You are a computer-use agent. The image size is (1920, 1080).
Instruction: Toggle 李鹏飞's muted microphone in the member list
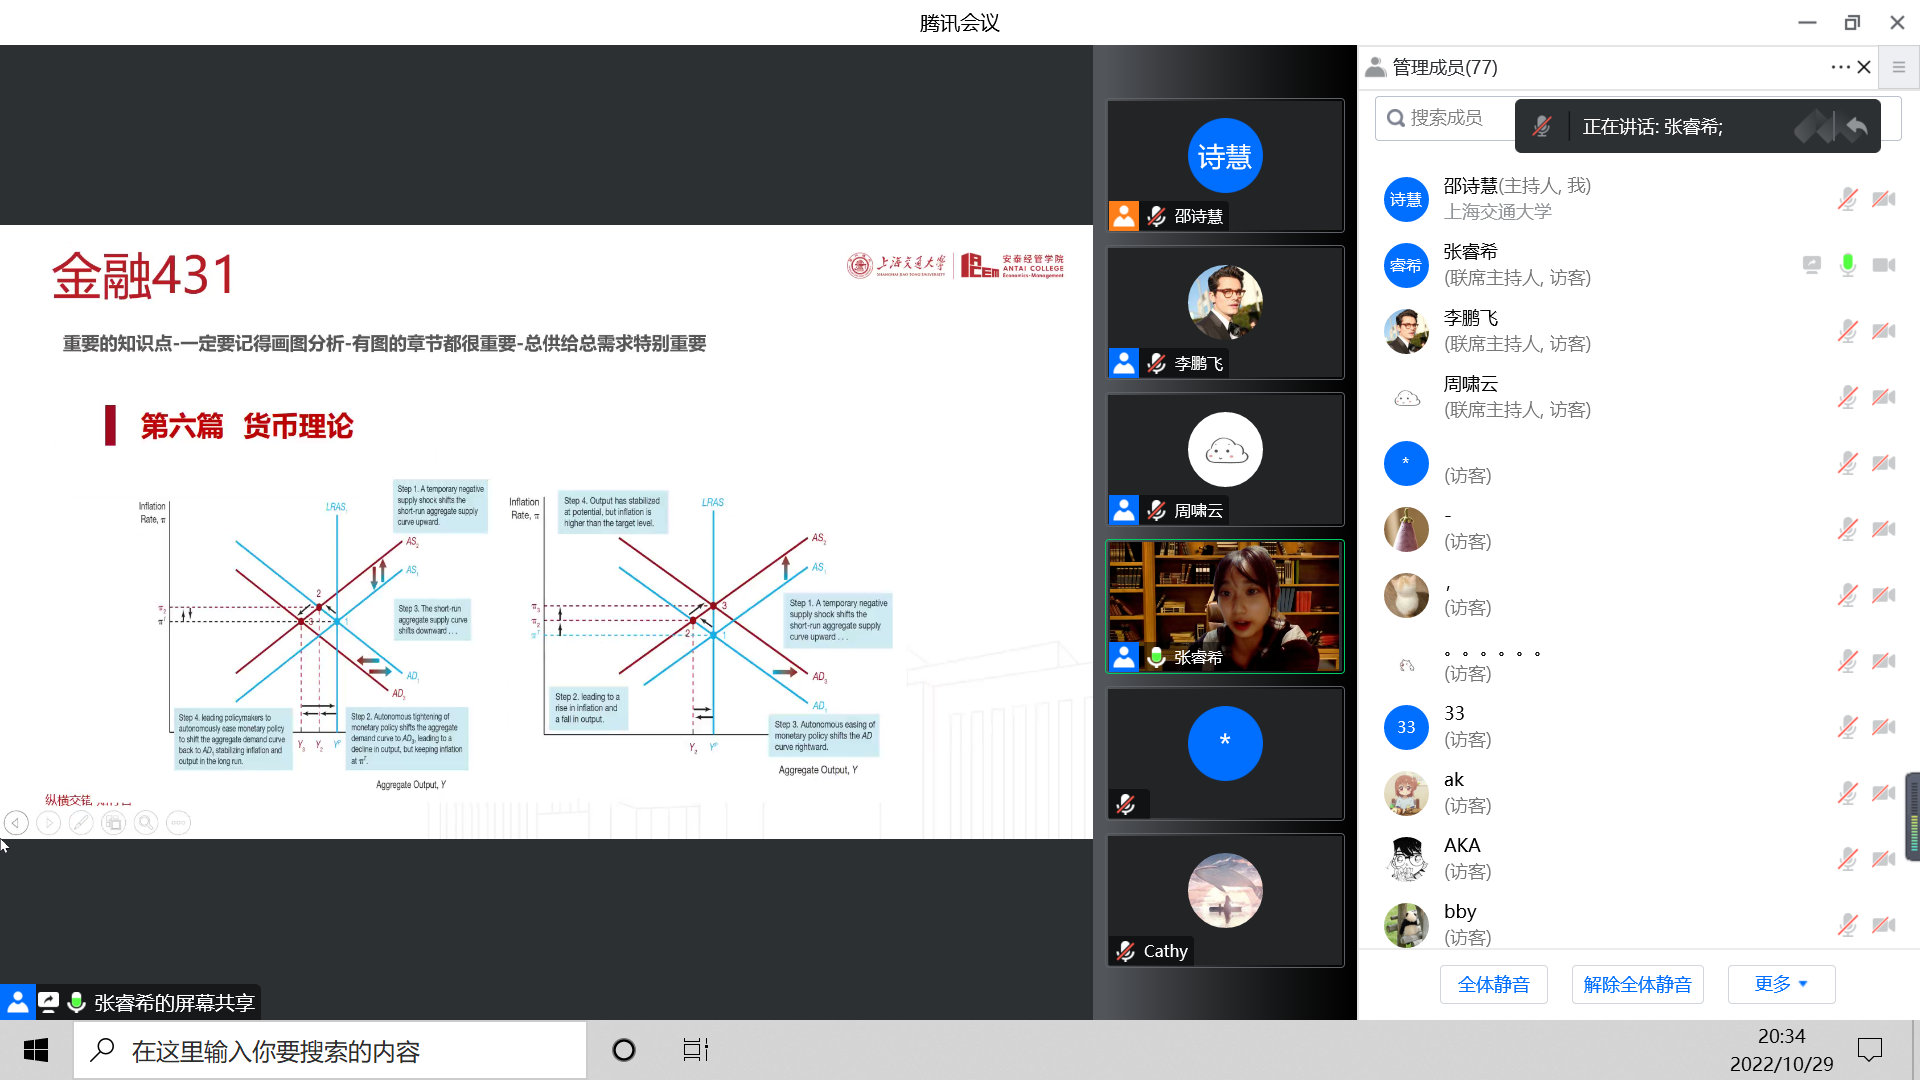(1847, 331)
